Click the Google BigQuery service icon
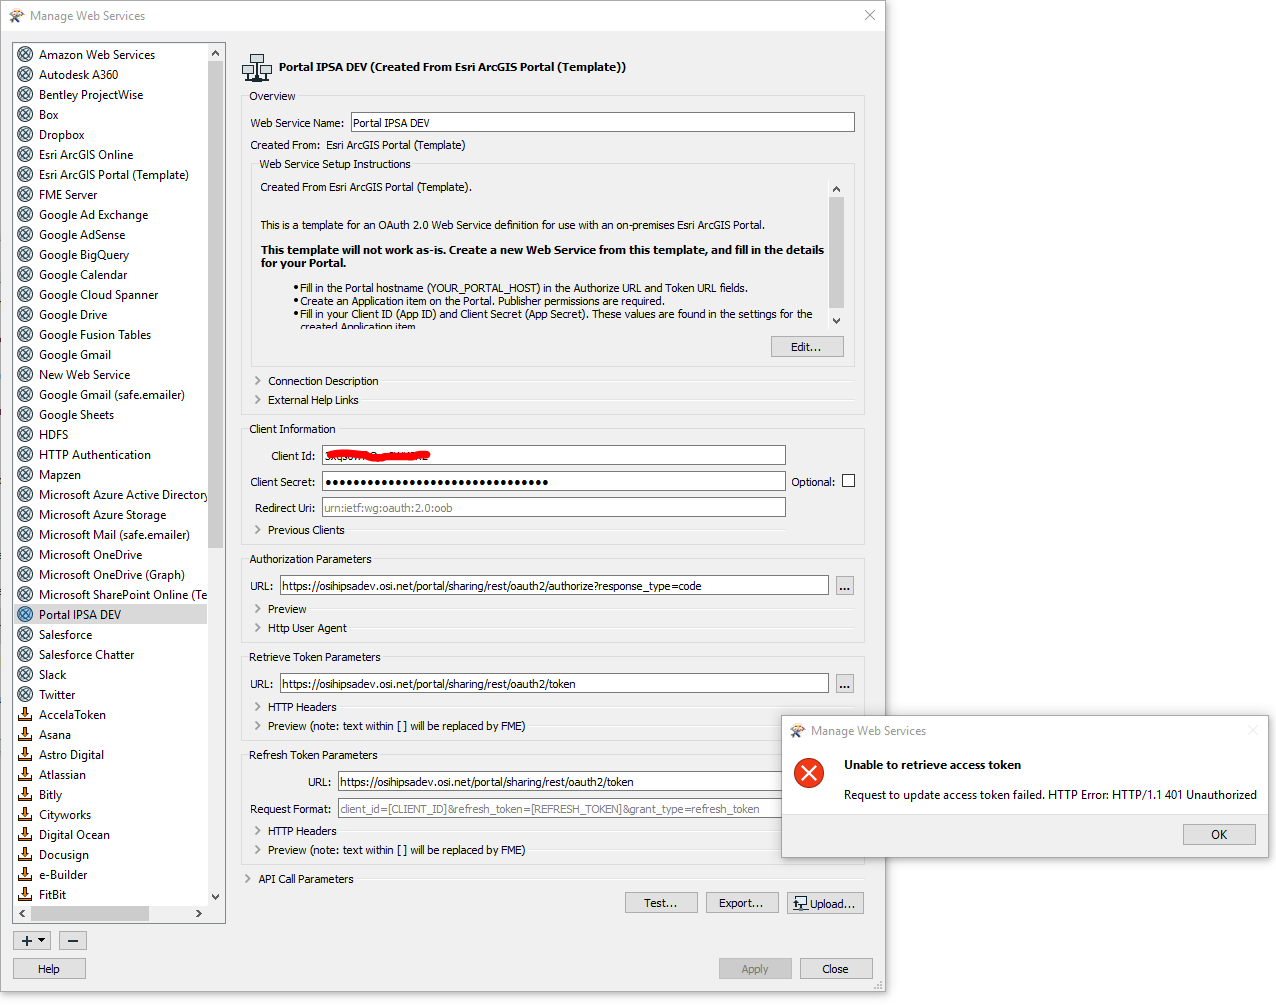The height and width of the screenshot is (1005, 1276). click(x=25, y=254)
